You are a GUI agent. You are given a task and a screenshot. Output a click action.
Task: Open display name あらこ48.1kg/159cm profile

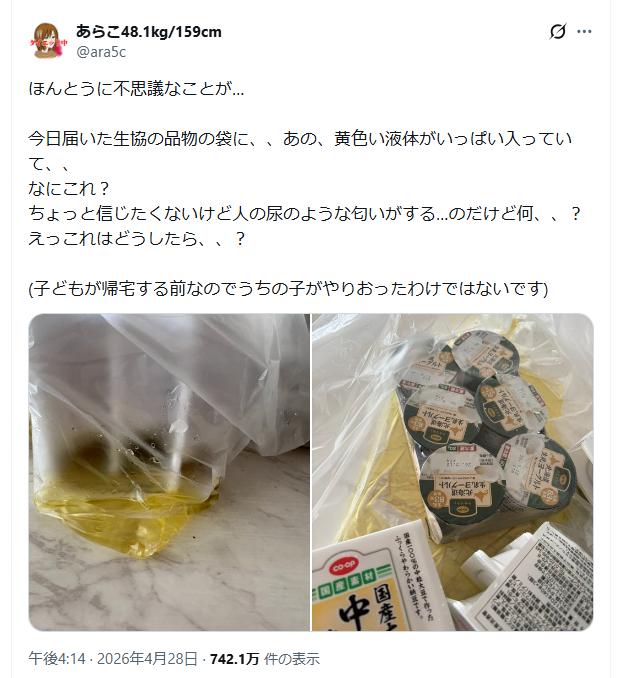pyautogui.click(x=148, y=32)
